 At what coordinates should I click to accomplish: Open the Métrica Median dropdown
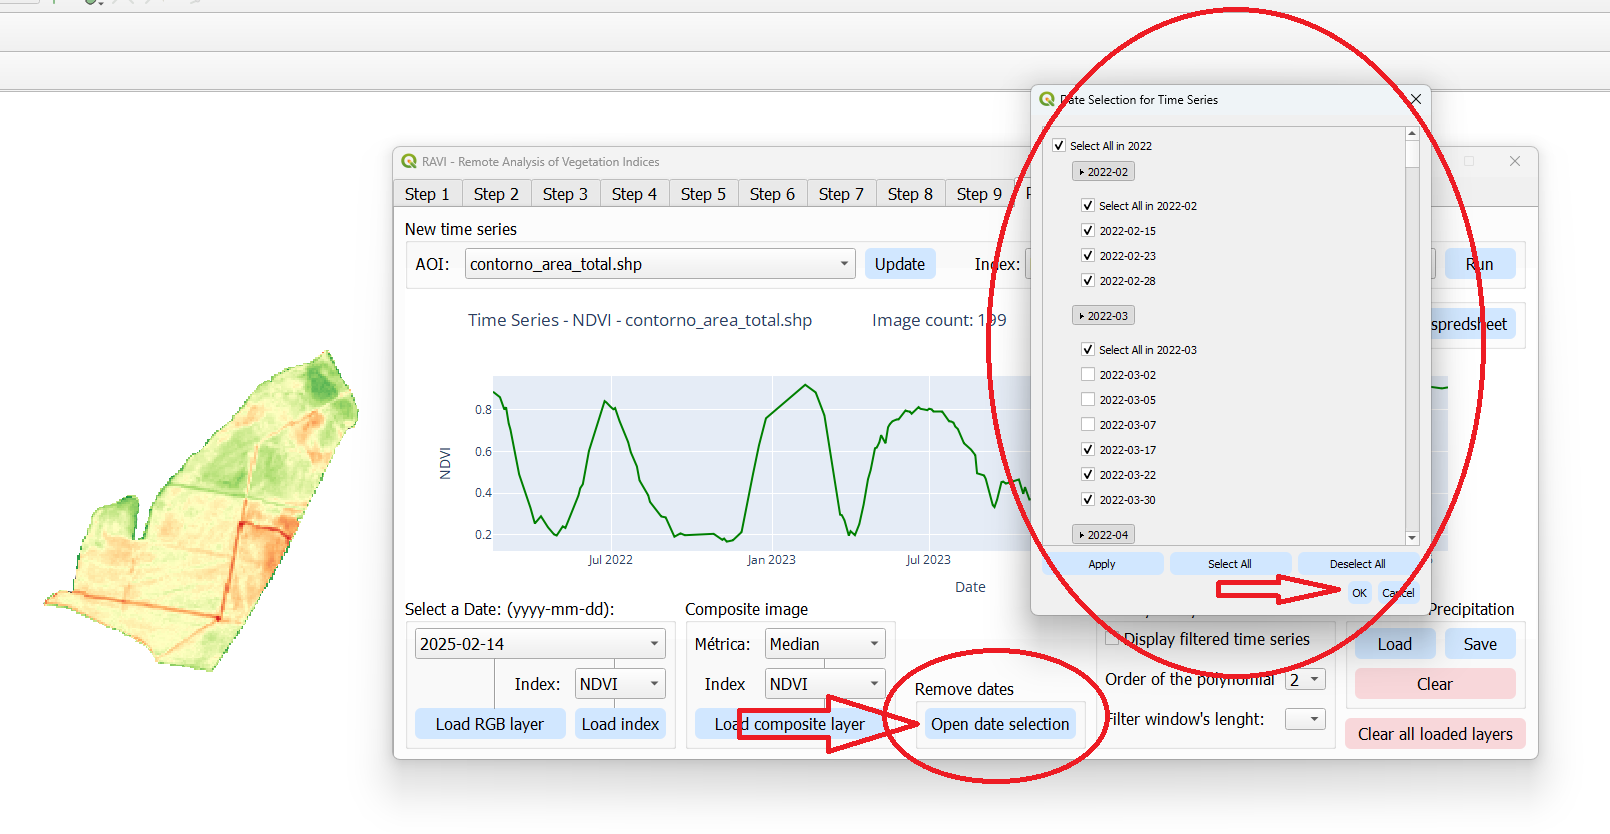point(825,644)
